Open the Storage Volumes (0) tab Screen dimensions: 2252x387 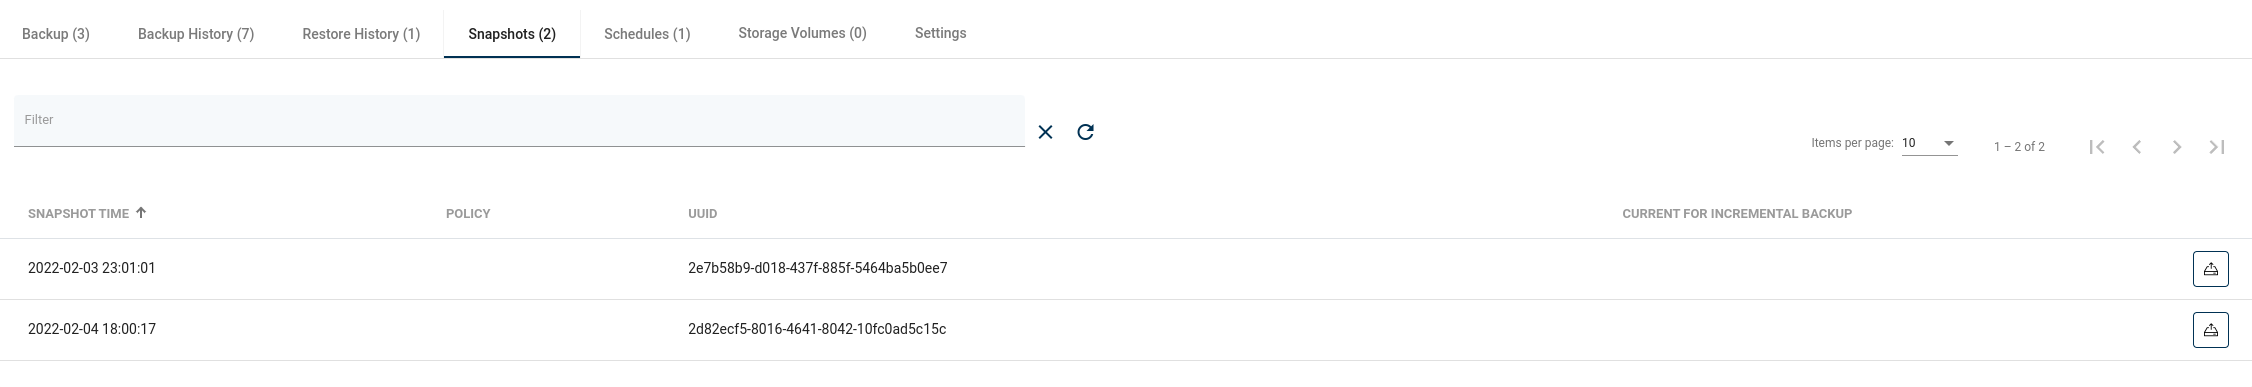(802, 33)
